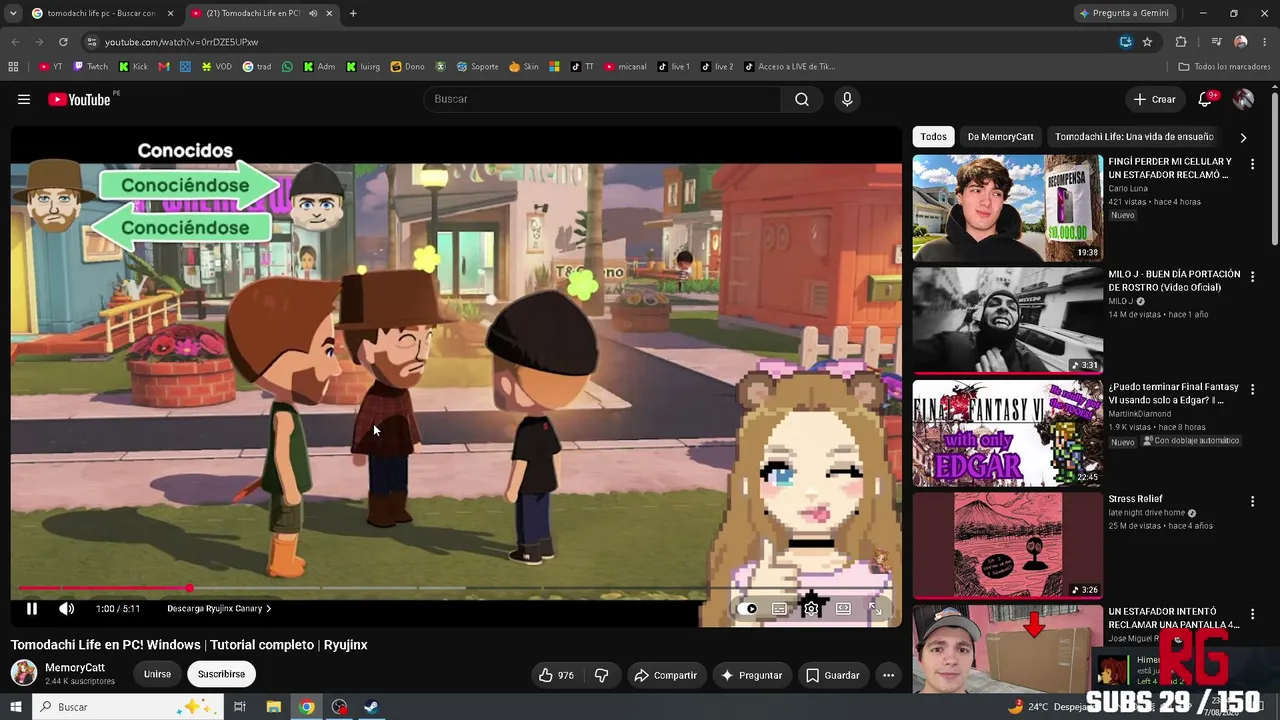Open the "Todos los marcadores" folder

1224,67
